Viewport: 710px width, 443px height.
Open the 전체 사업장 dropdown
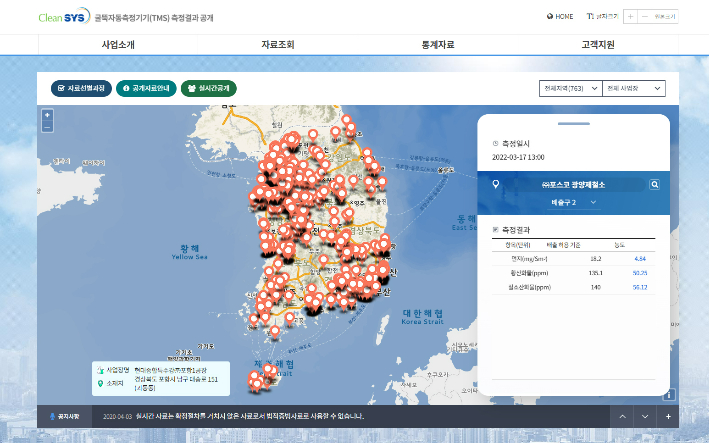pos(633,88)
